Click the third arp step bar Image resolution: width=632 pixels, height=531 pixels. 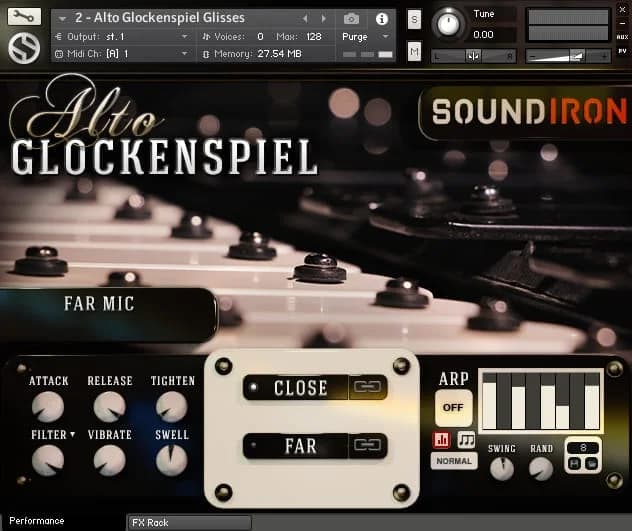point(518,401)
